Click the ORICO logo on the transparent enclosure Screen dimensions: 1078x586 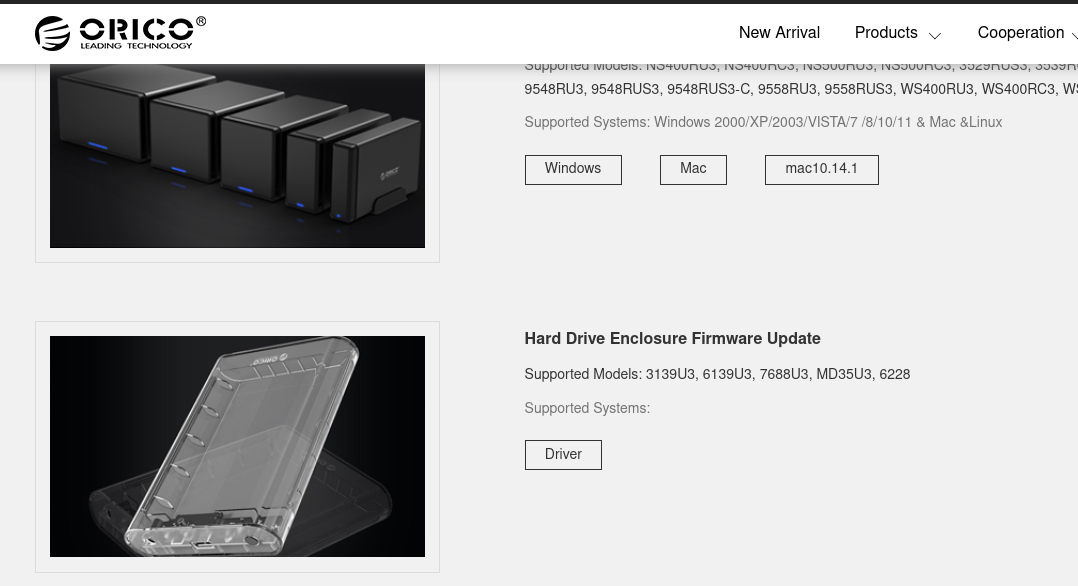tap(269, 359)
